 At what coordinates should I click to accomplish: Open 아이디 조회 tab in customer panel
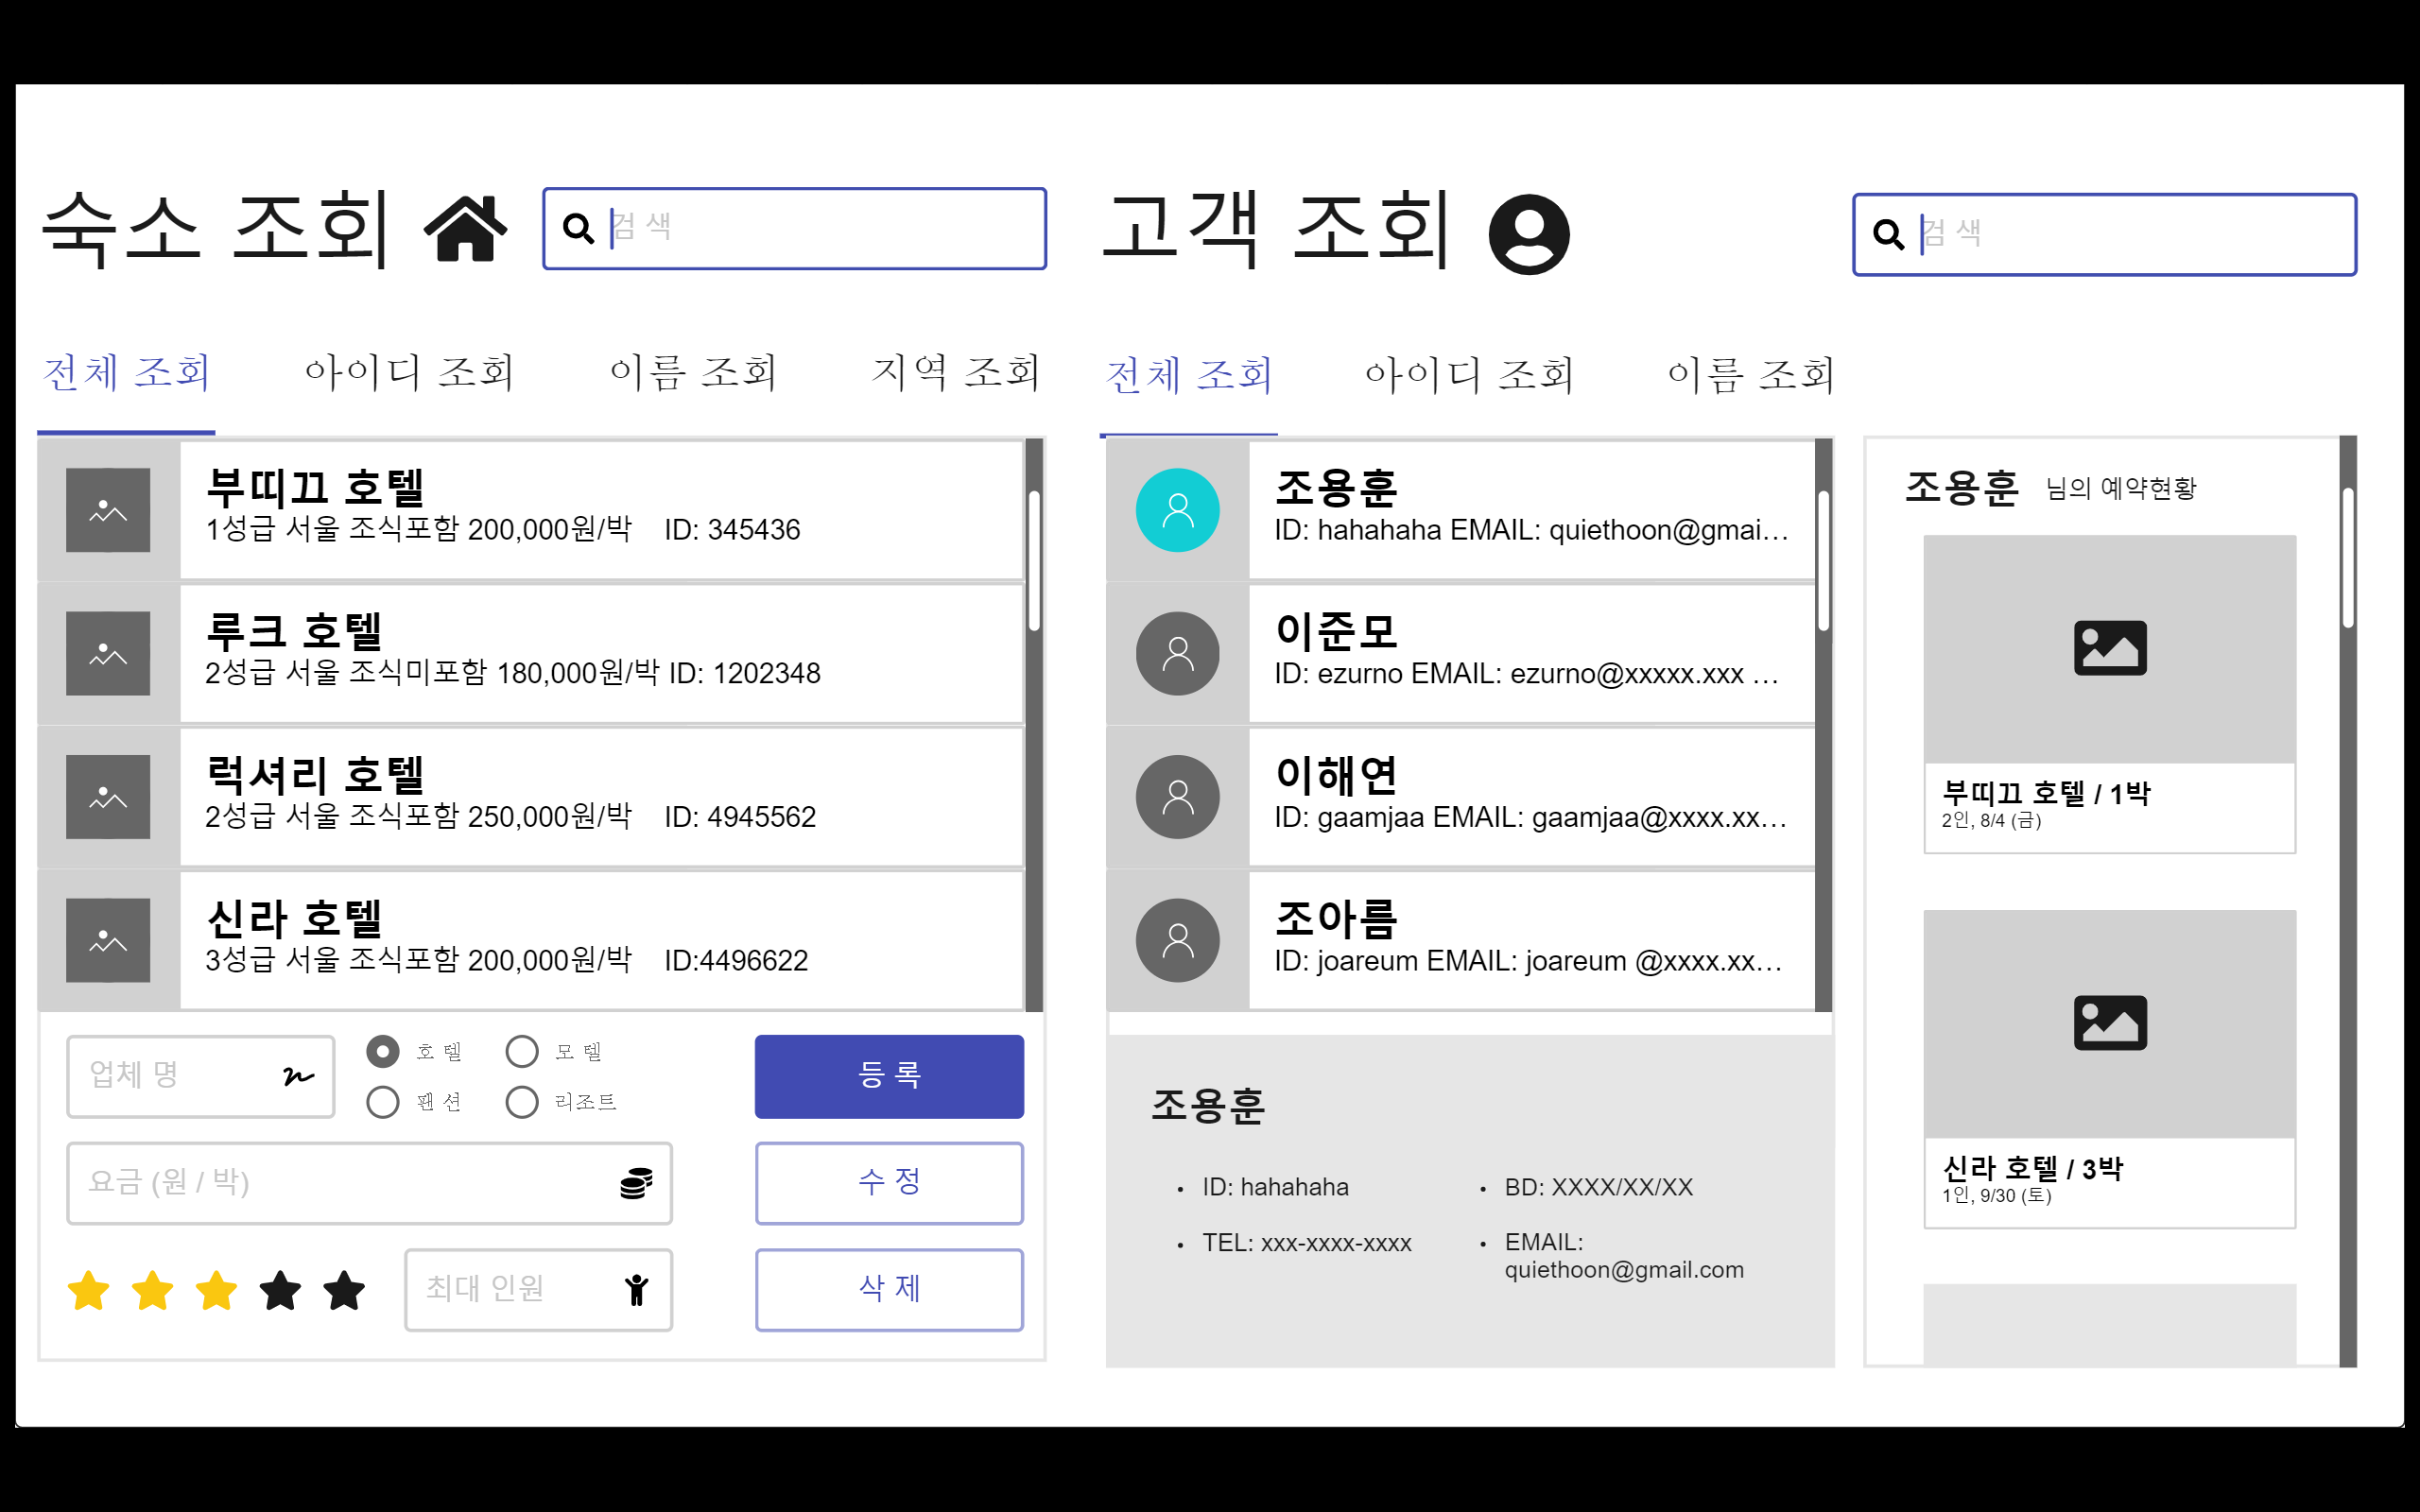[1470, 375]
